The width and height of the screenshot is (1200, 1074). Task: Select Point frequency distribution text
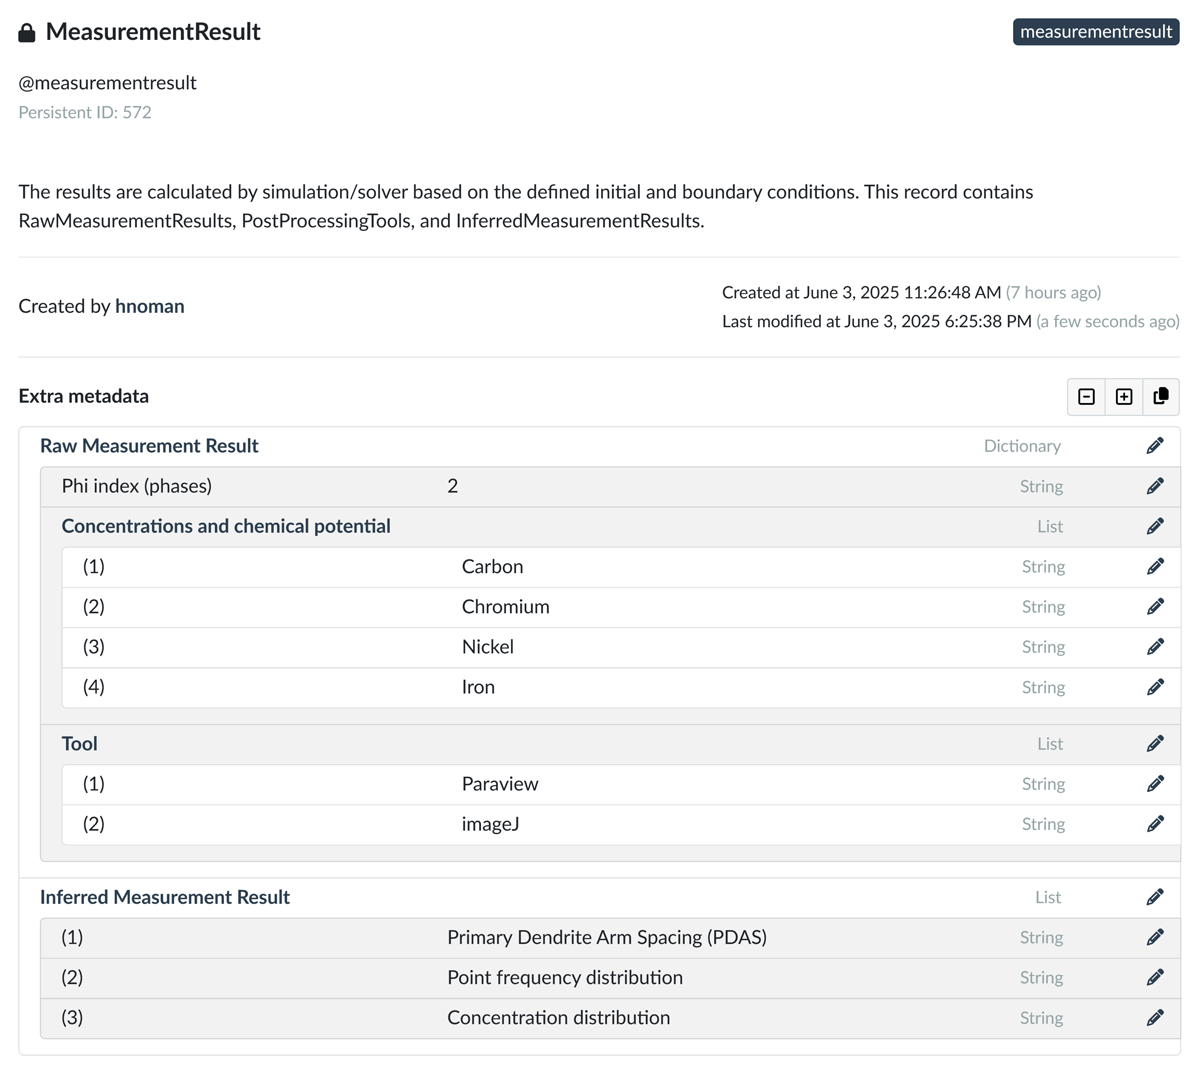coord(565,977)
